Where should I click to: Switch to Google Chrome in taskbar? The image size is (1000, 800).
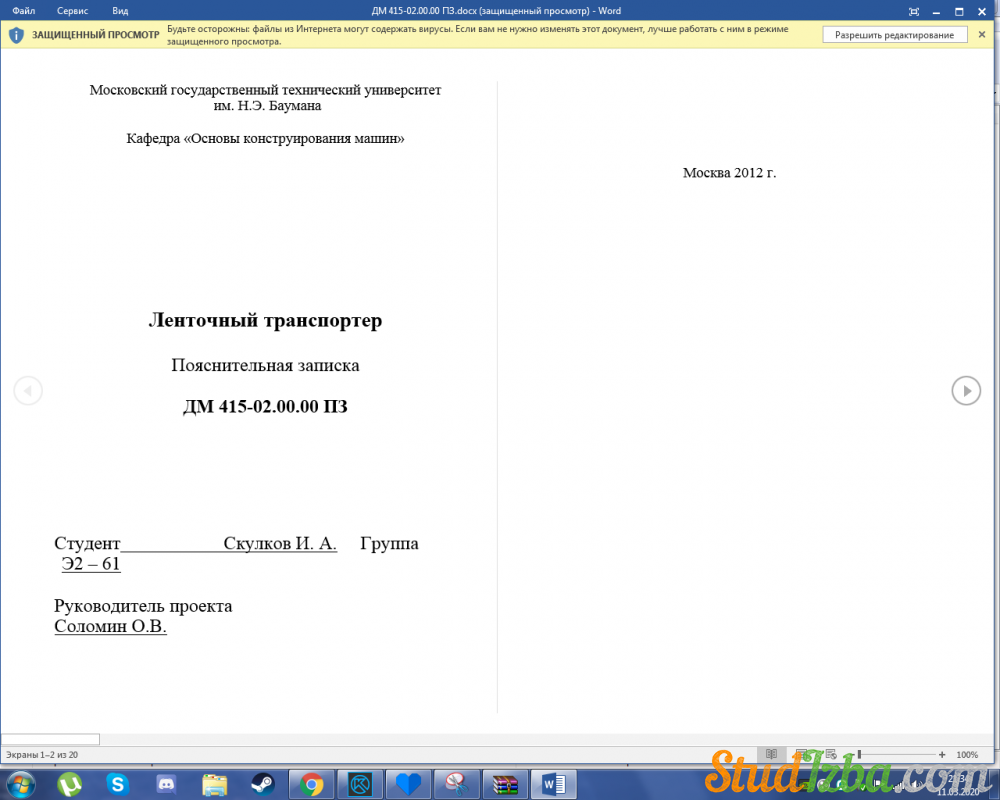tap(311, 784)
